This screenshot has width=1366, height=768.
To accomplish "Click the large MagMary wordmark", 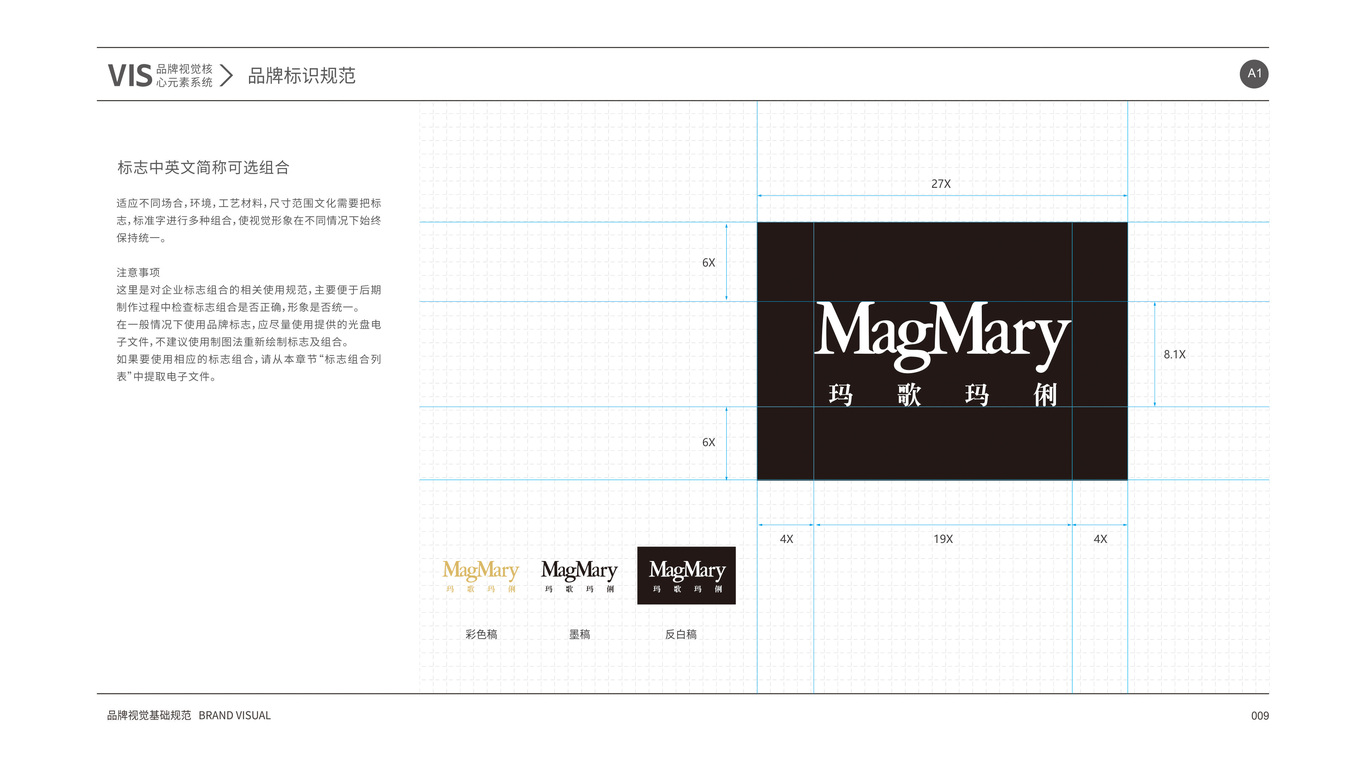I will tap(943, 335).
